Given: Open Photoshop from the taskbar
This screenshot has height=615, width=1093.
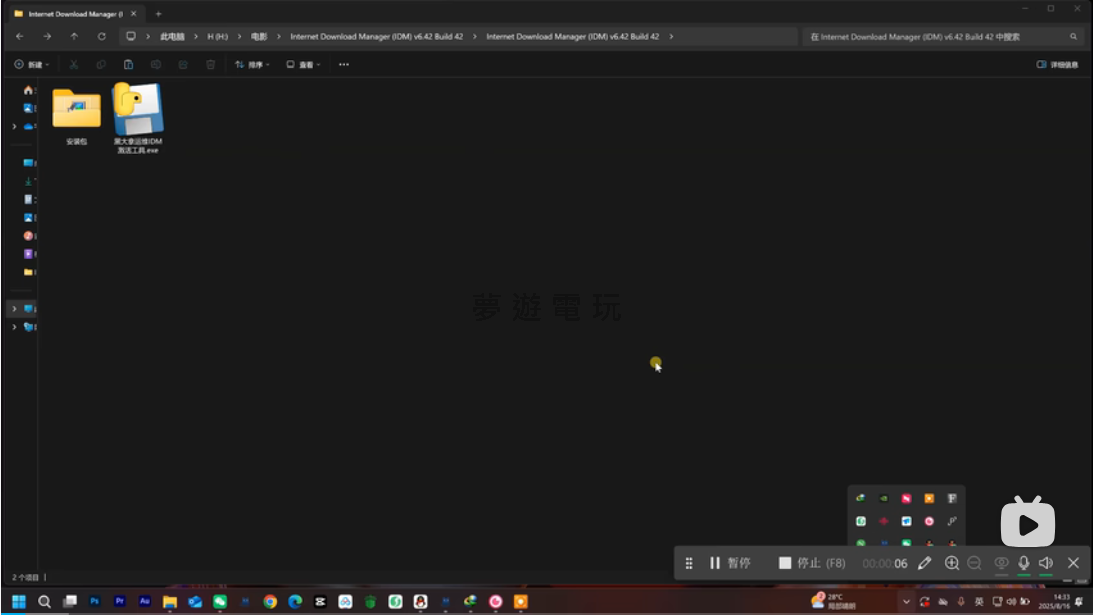Looking at the screenshot, I should pos(95,601).
